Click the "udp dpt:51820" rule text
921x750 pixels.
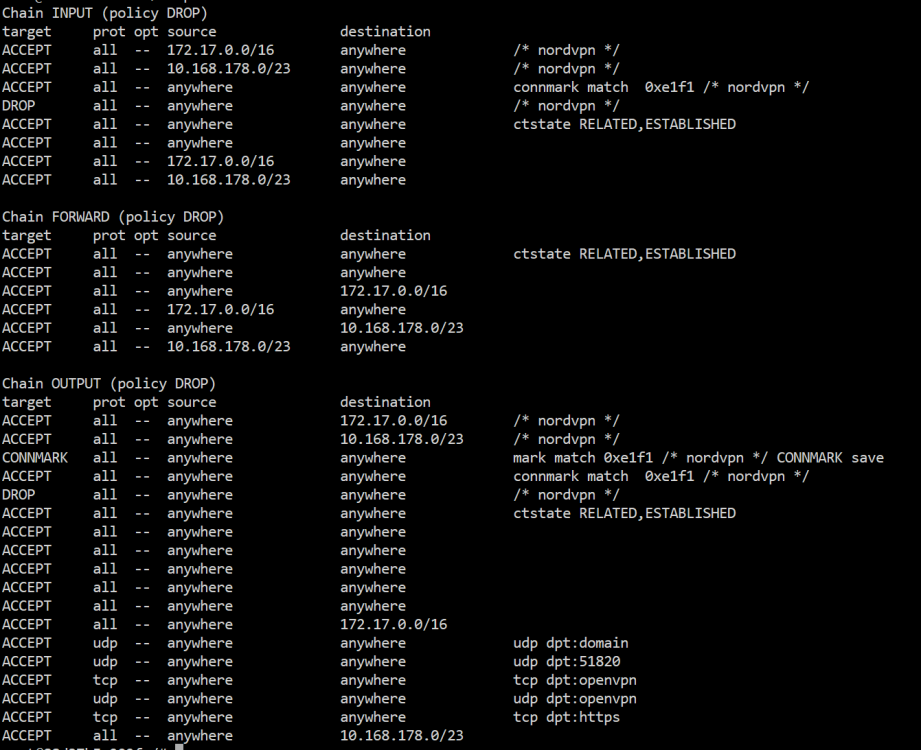tap(567, 661)
